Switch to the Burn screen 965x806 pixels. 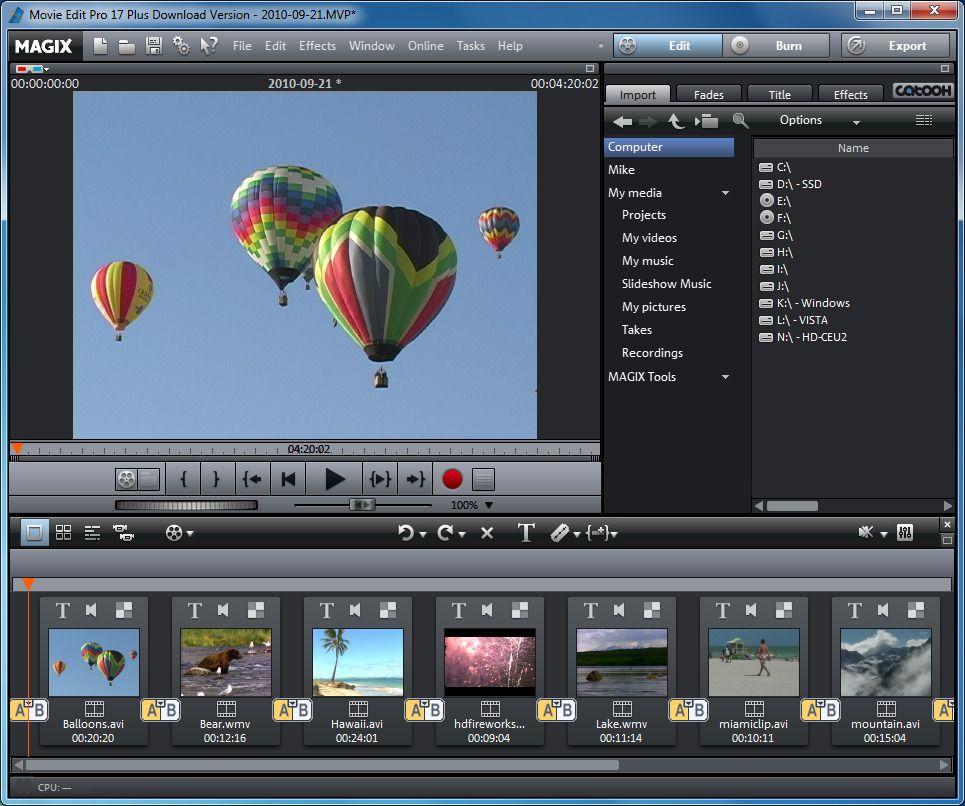pyautogui.click(x=776, y=46)
